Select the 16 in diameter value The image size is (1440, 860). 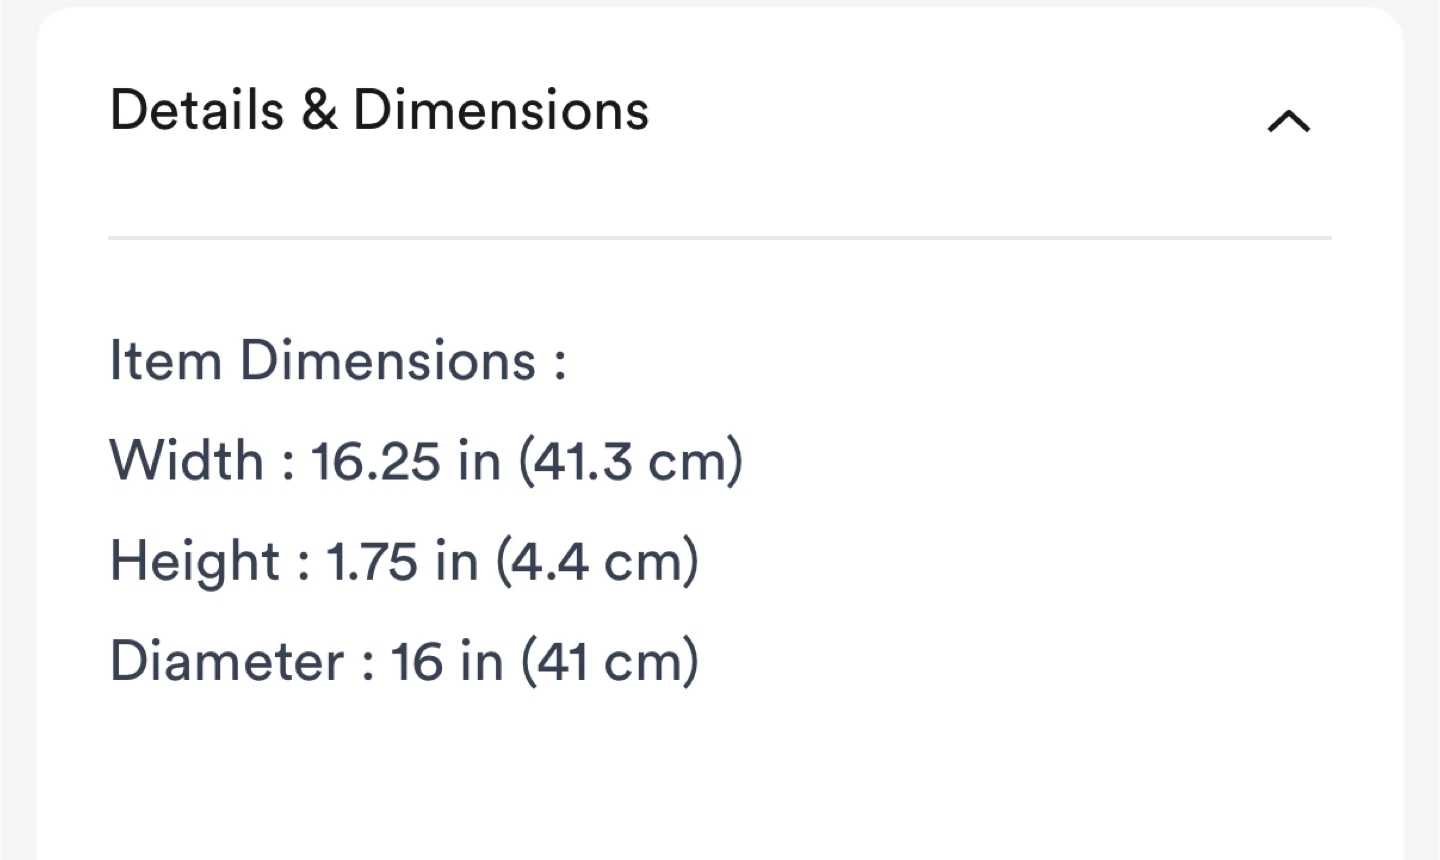[447, 661]
